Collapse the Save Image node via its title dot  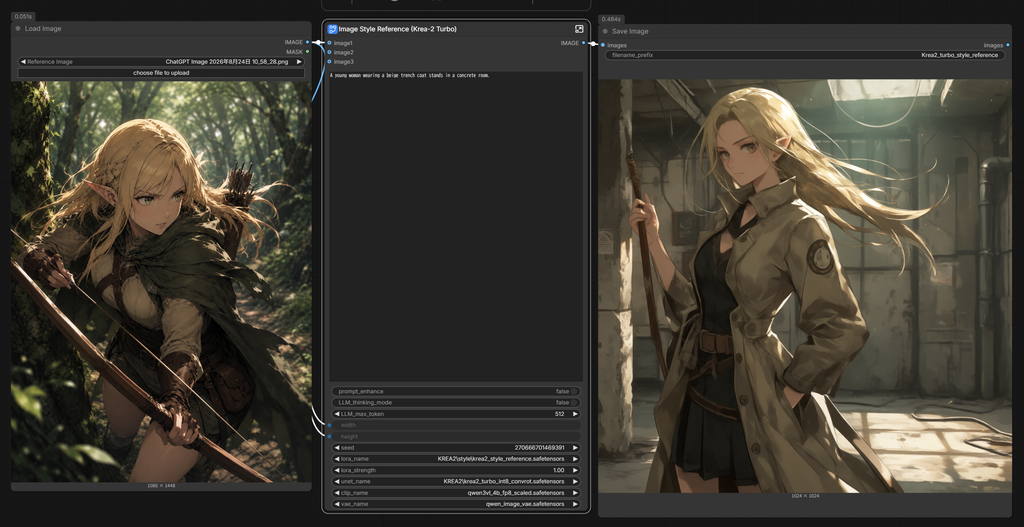605,31
